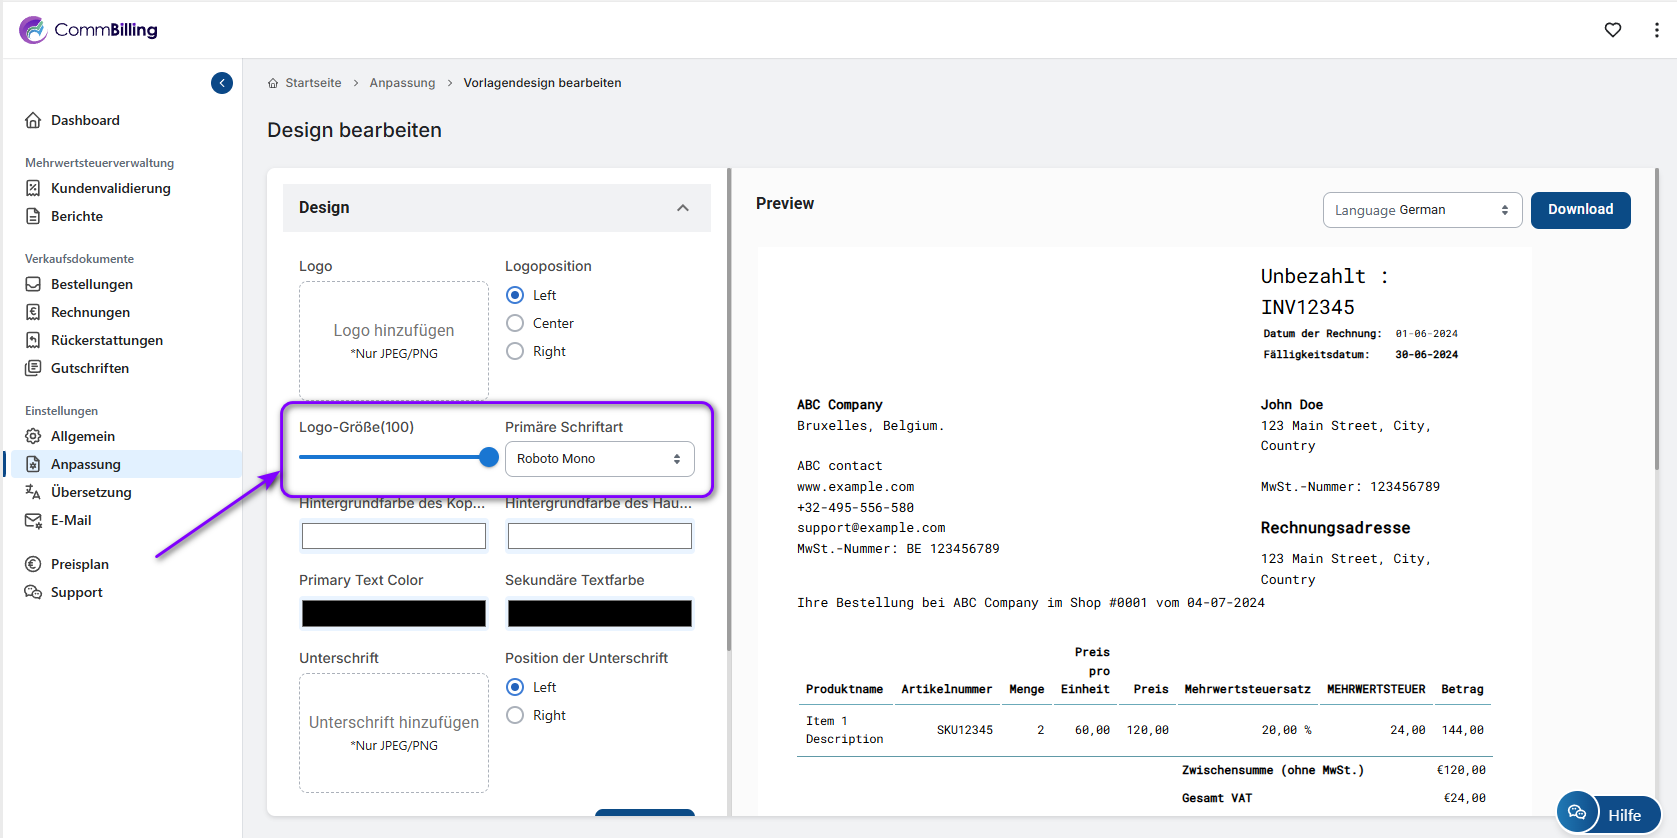Viewport: 1677px width, 838px height.
Task: Open Übersetzung settings
Action: click(x=91, y=492)
